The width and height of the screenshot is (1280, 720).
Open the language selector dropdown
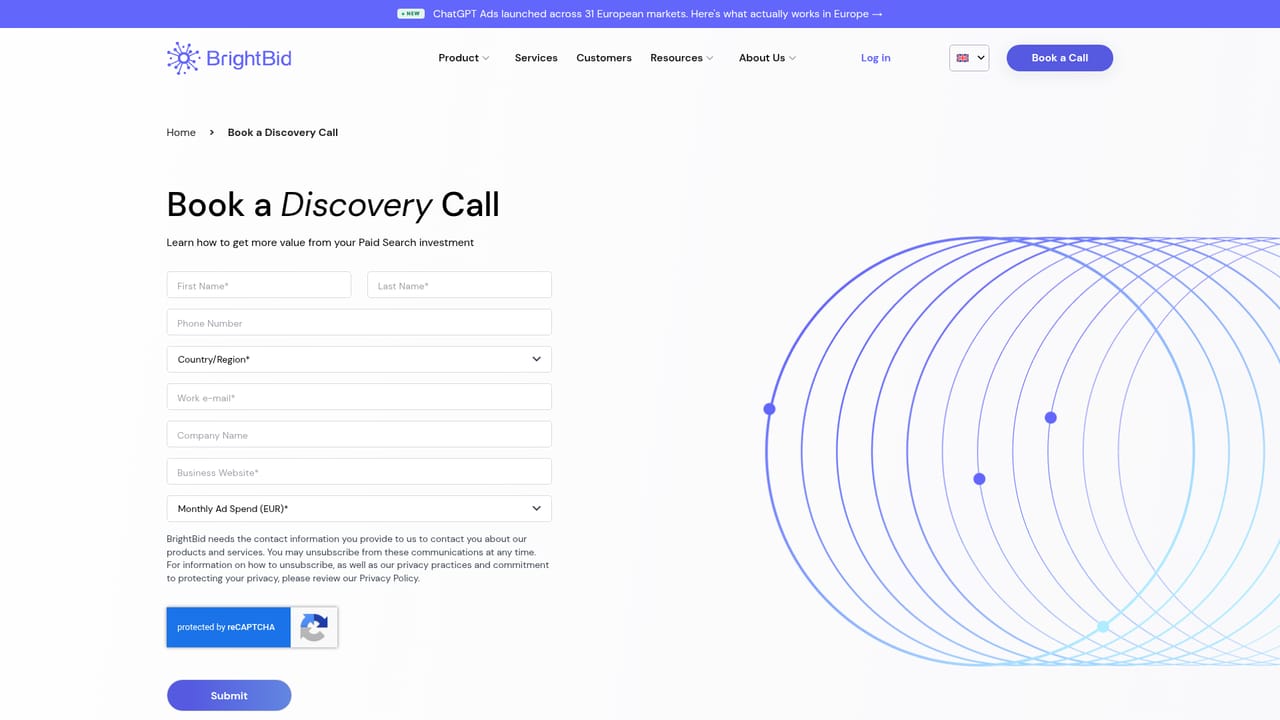969,58
